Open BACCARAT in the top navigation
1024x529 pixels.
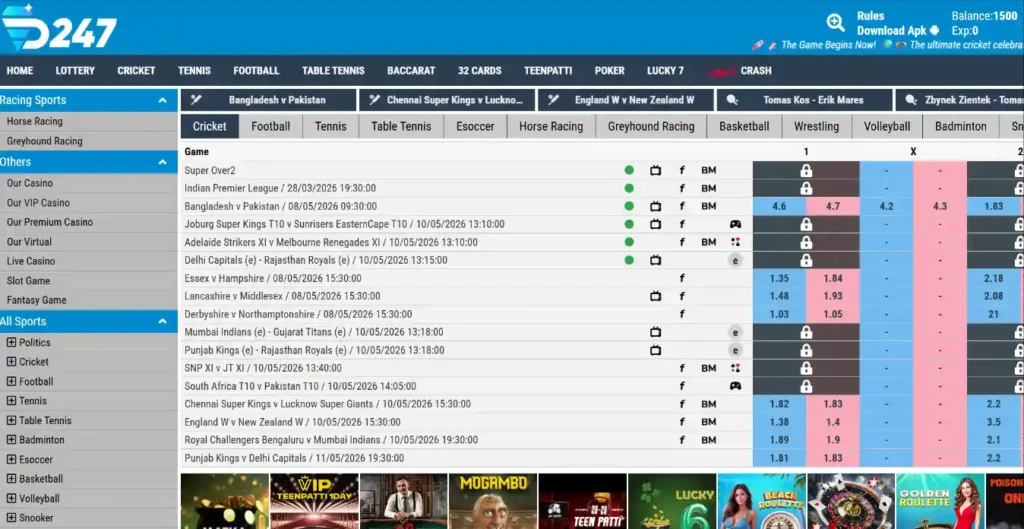click(411, 71)
